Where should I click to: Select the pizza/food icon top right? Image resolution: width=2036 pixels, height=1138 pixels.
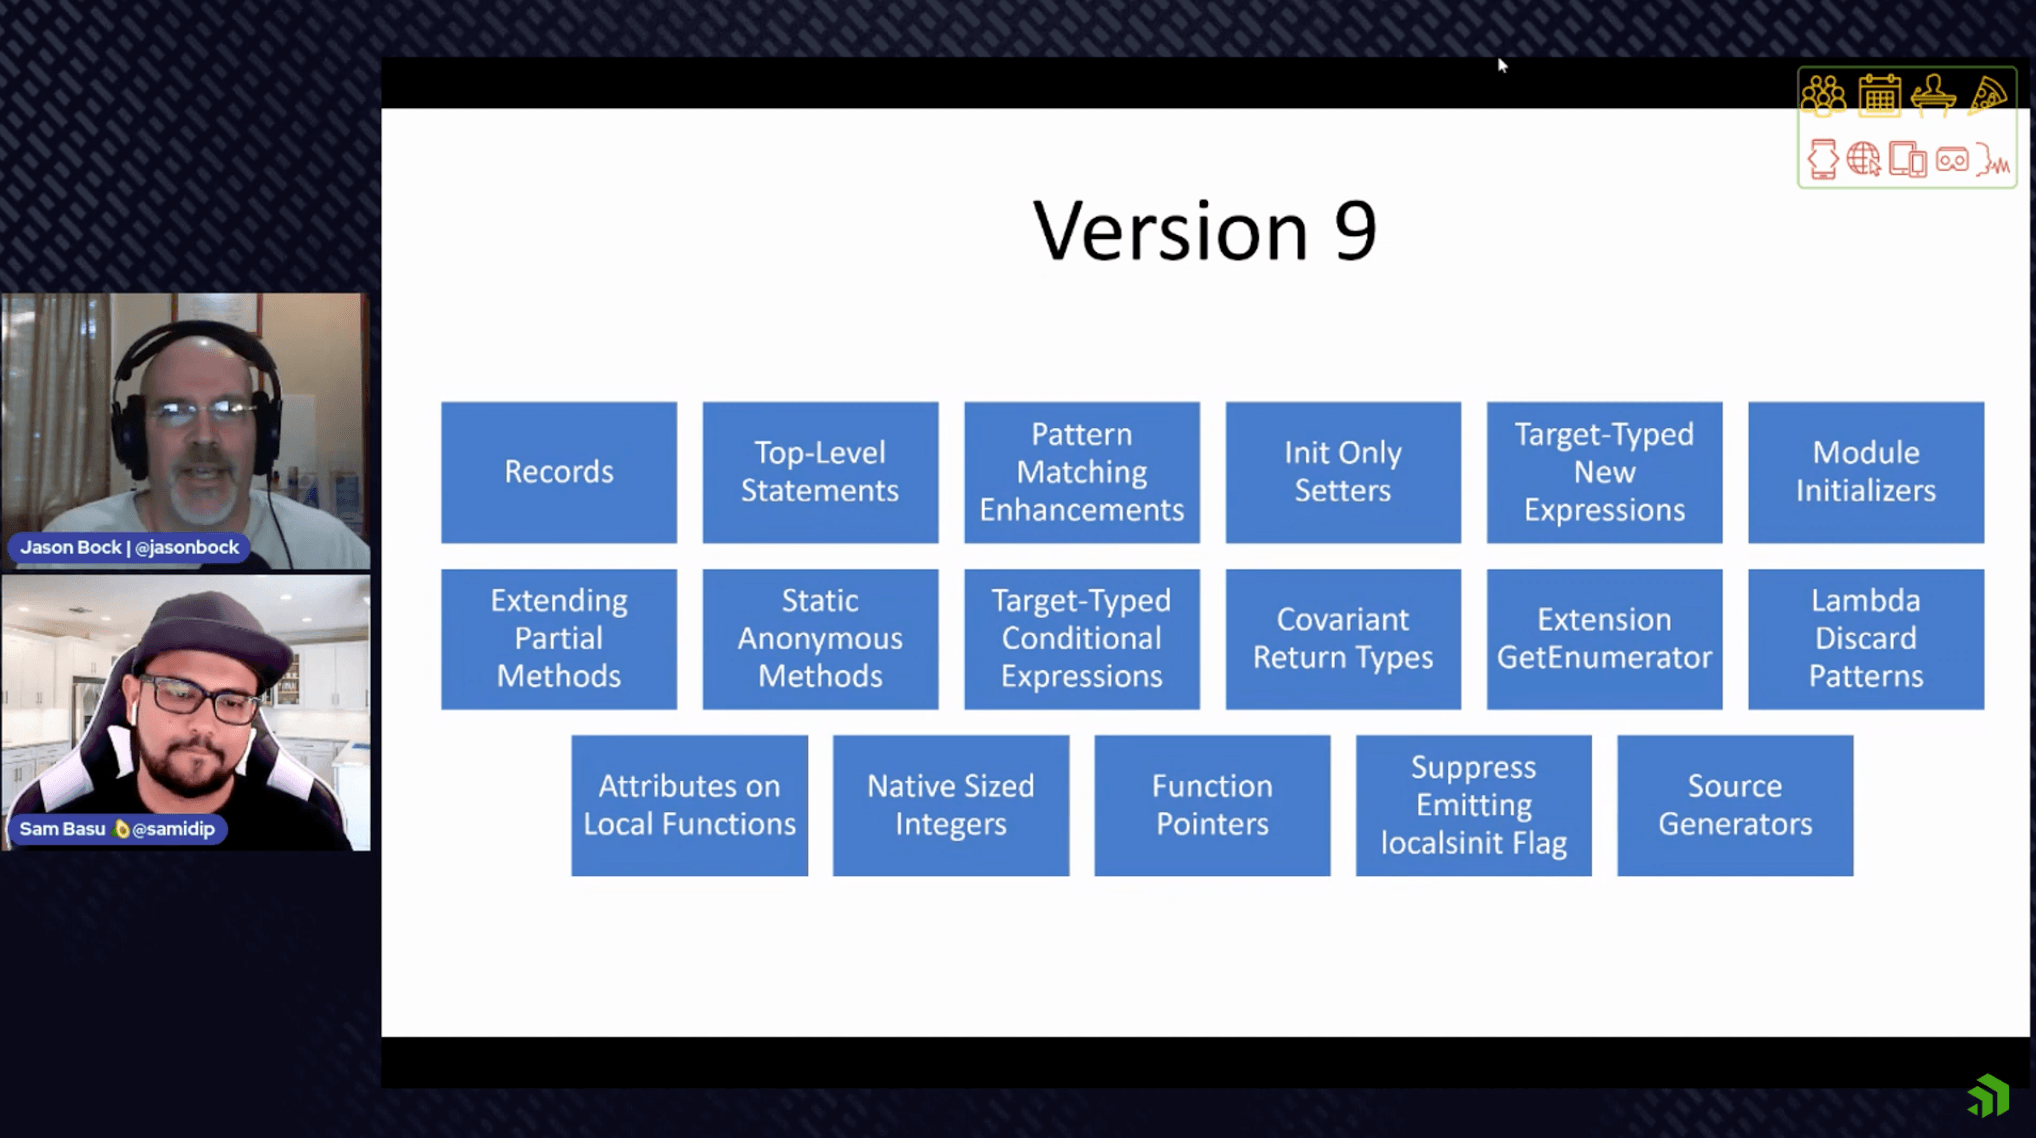click(x=1988, y=96)
